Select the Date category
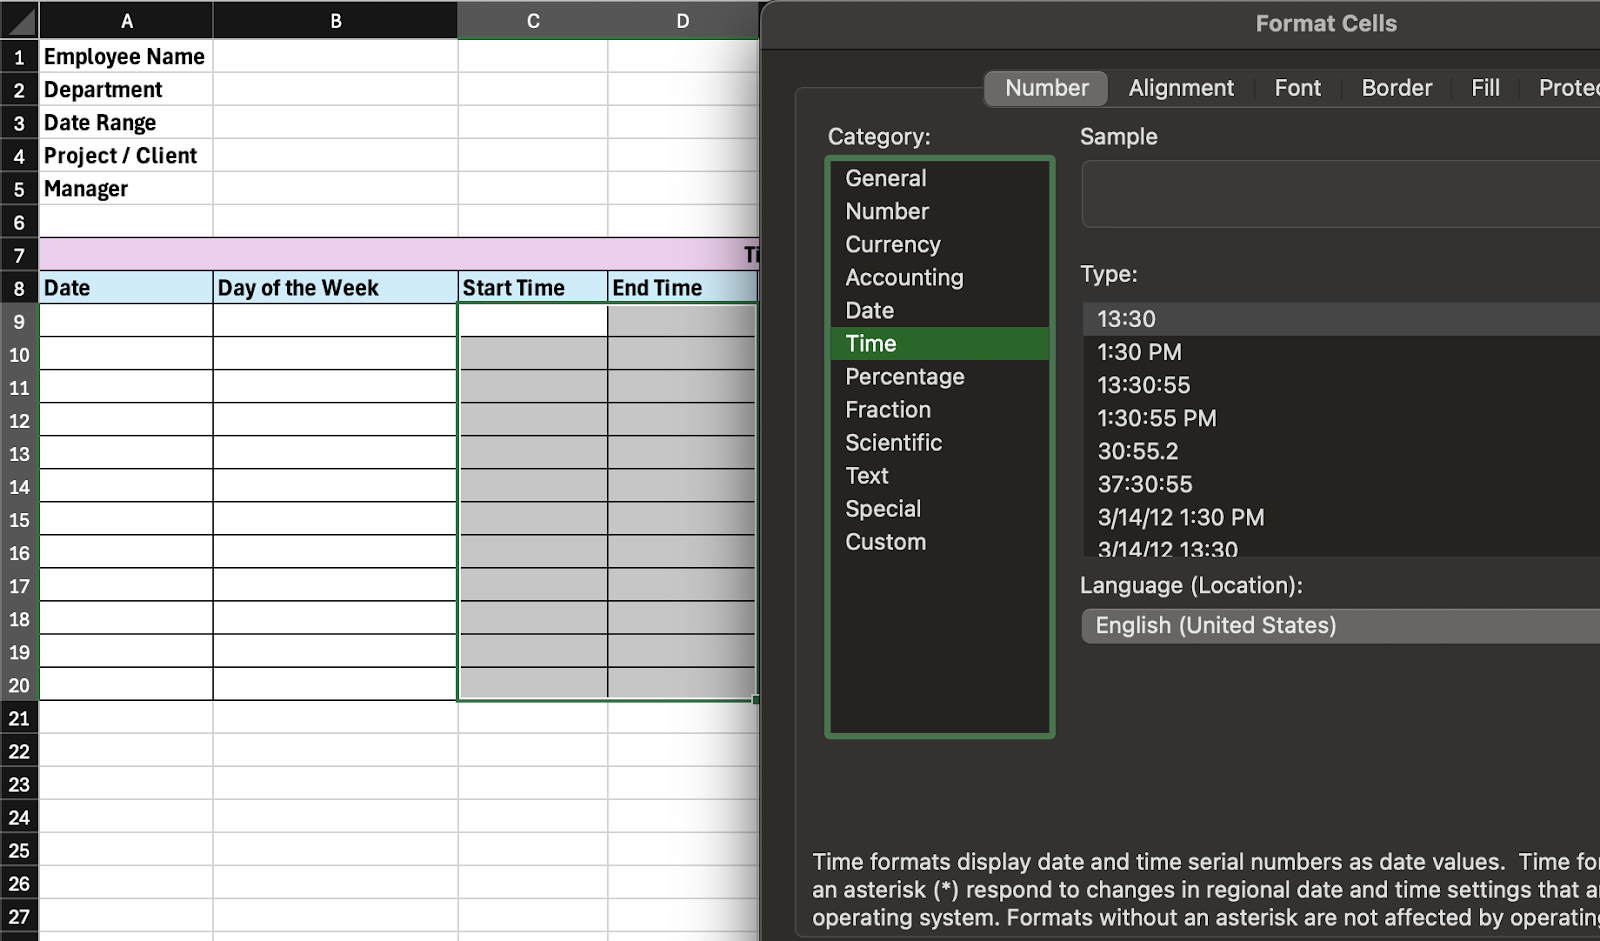This screenshot has width=1600, height=941. pos(868,310)
